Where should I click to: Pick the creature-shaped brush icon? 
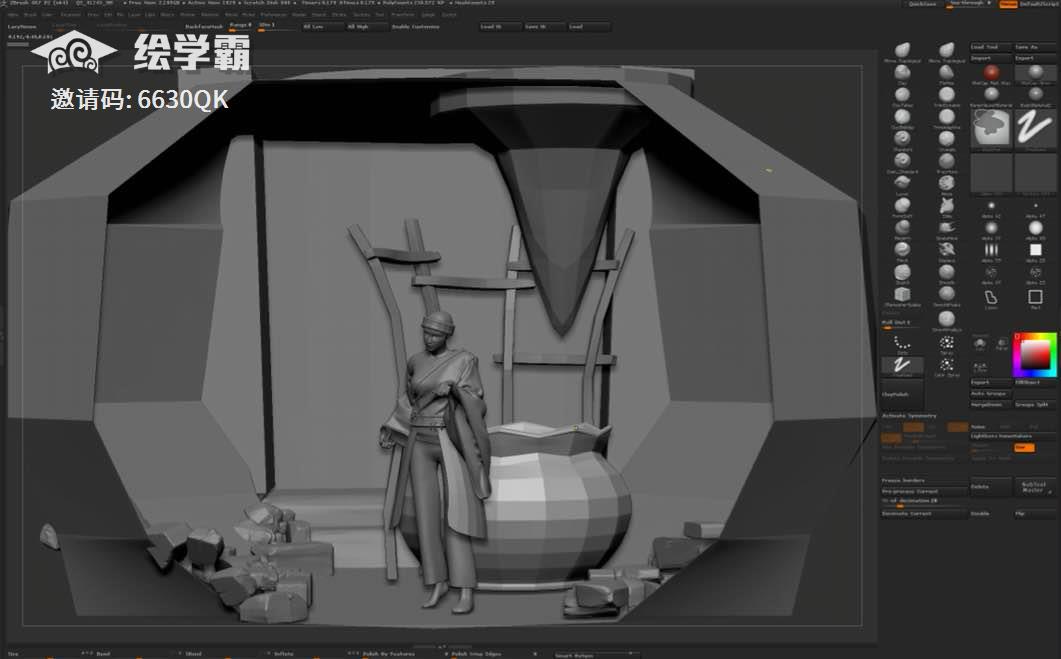[x=947, y=205]
